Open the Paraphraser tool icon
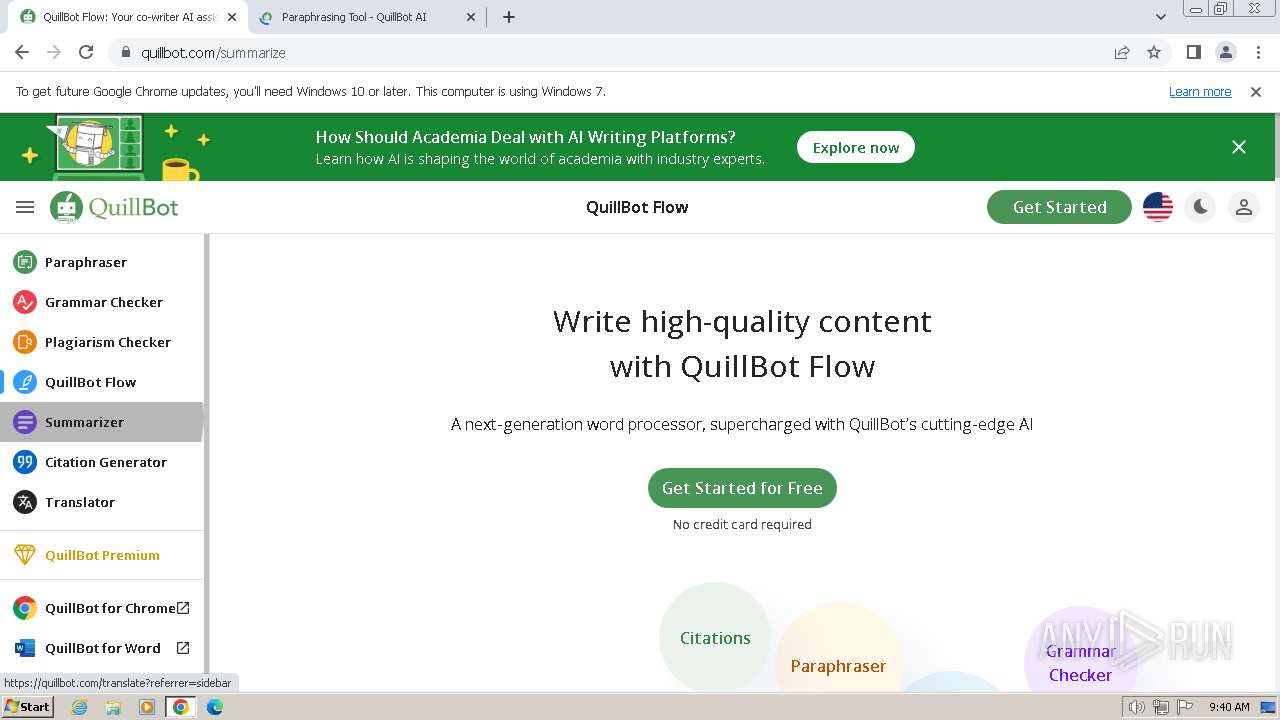1280x720 pixels. (25, 262)
